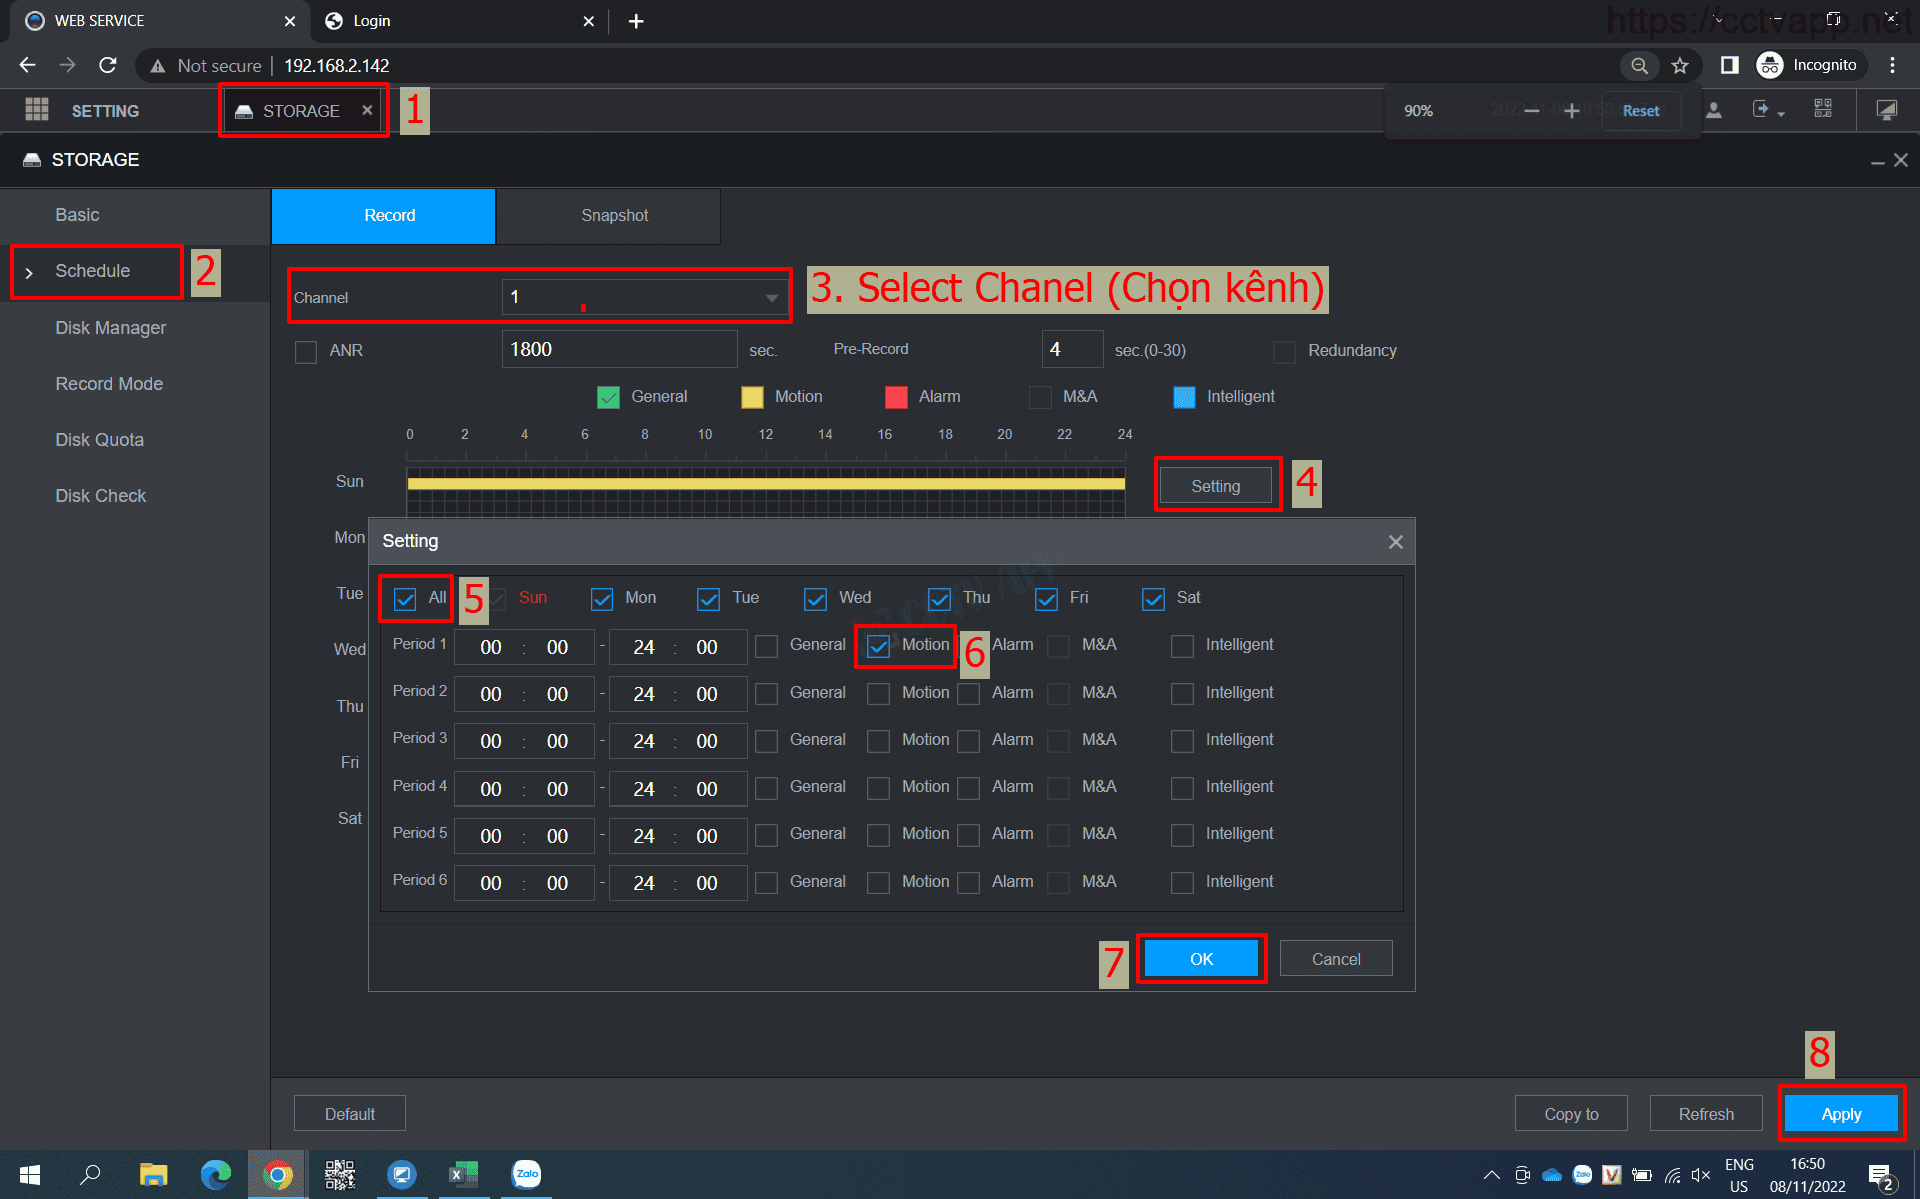Click the OK button

pyautogui.click(x=1201, y=959)
